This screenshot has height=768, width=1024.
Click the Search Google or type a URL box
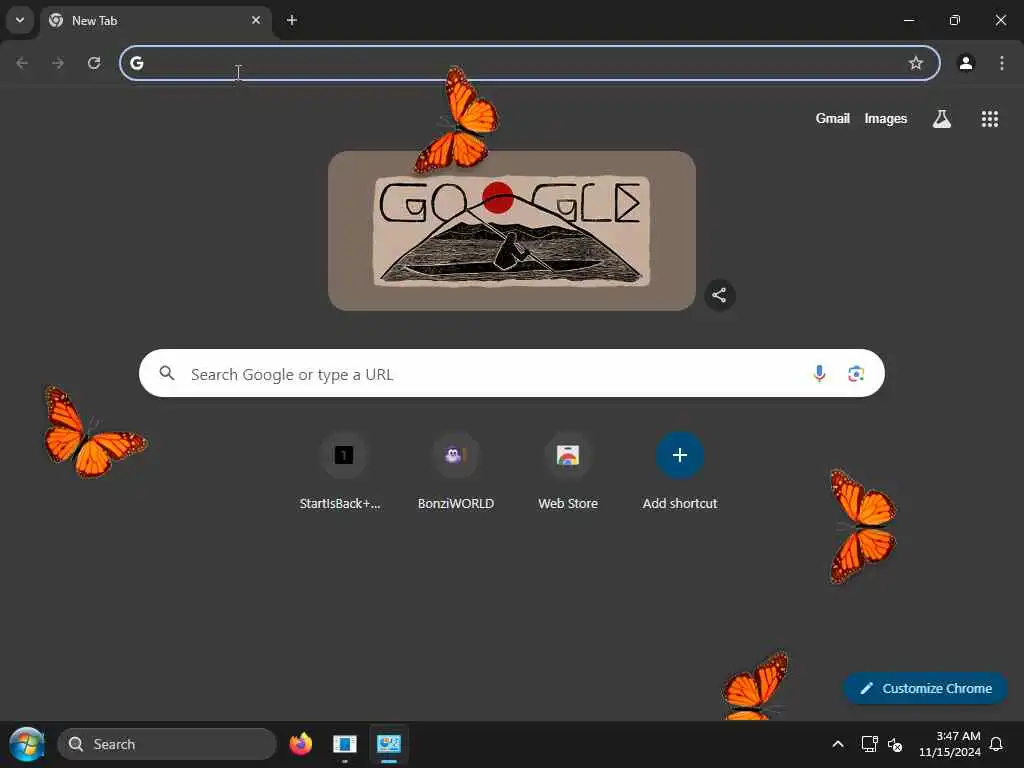click(511, 374)
